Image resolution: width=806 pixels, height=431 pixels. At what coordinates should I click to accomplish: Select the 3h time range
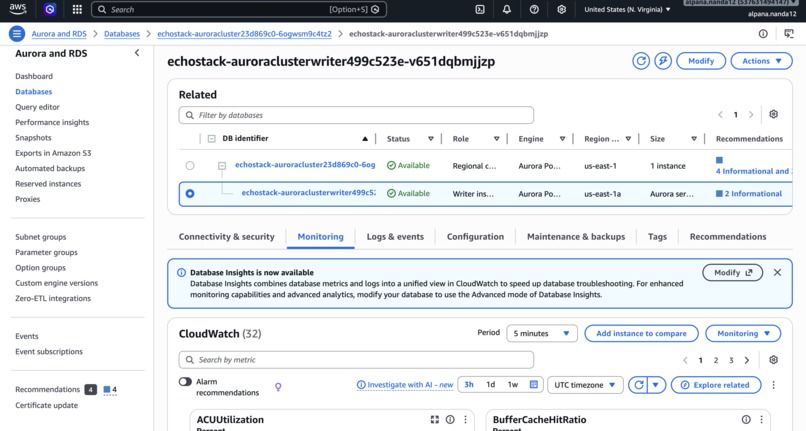469,385
